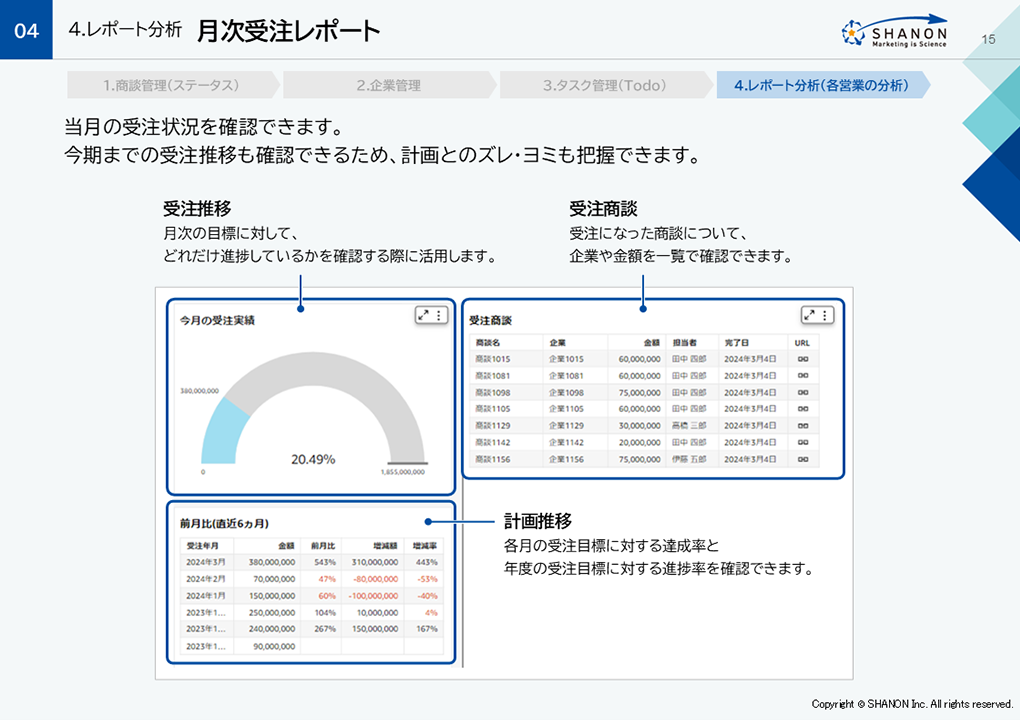Click the blue filled gauge segment

(x=222, y=436)
